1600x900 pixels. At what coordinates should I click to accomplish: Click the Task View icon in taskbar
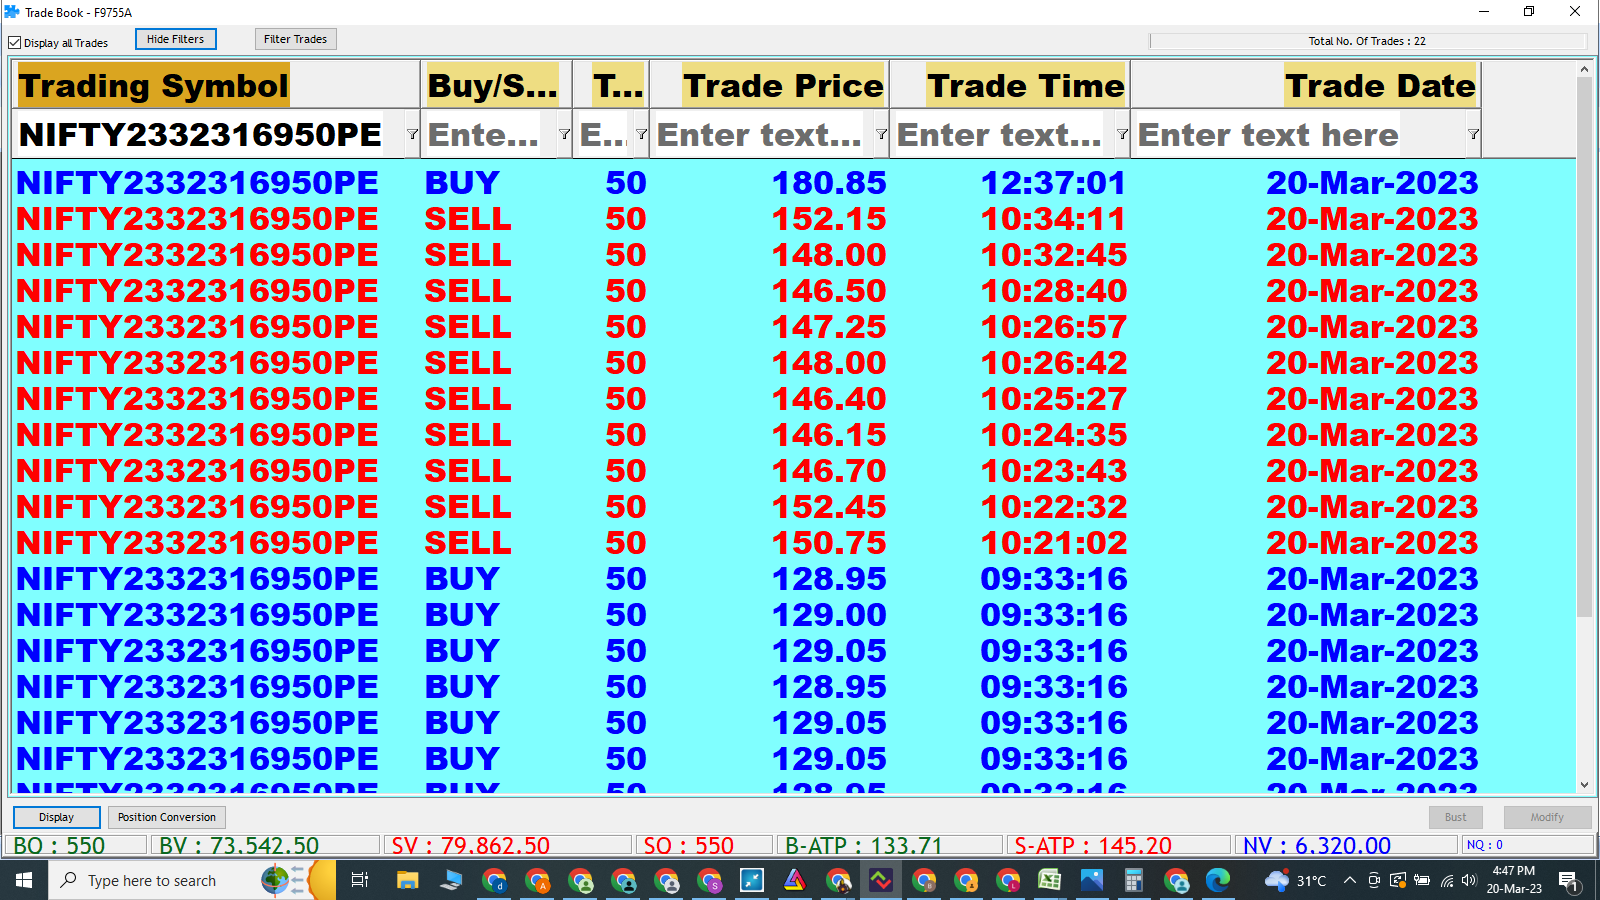pyautogui.click(x=360, y=881)
